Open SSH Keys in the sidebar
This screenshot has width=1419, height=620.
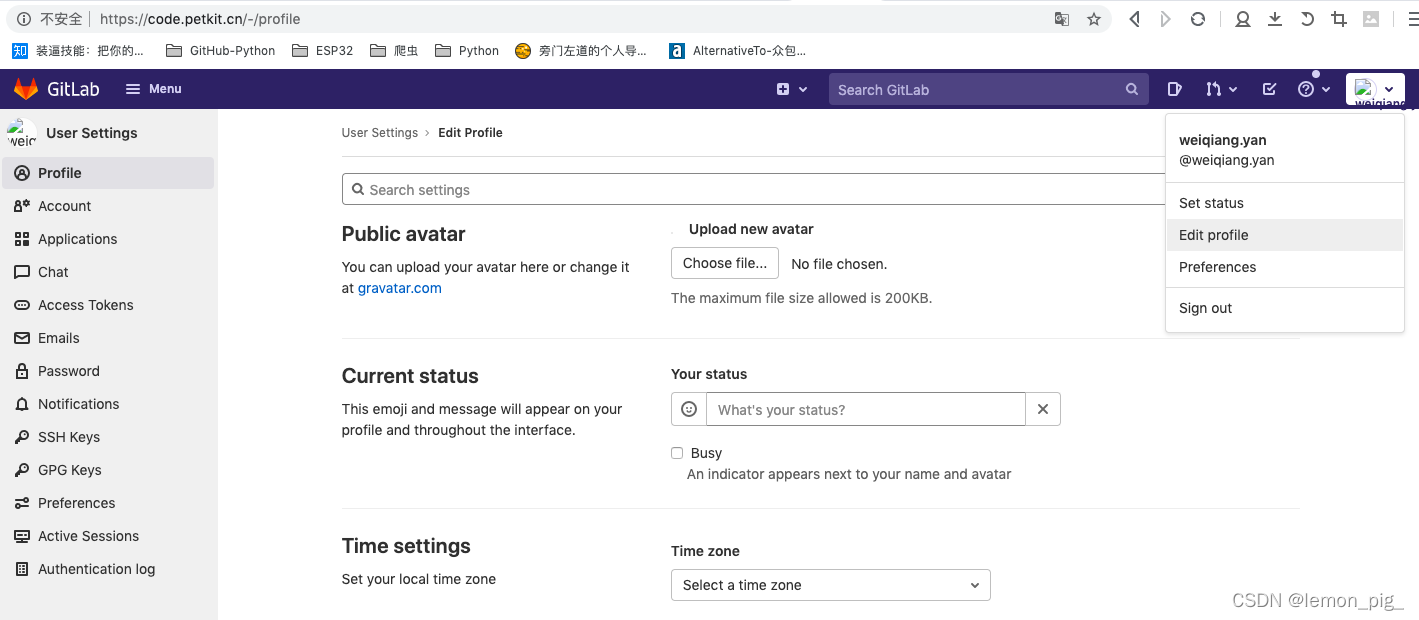[68, 437]
